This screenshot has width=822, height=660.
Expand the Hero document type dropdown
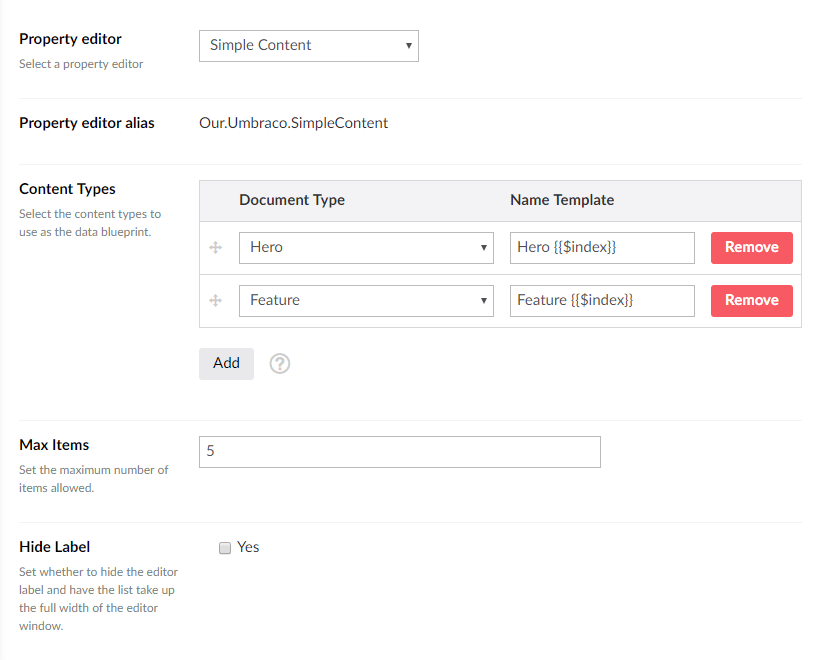366,248
